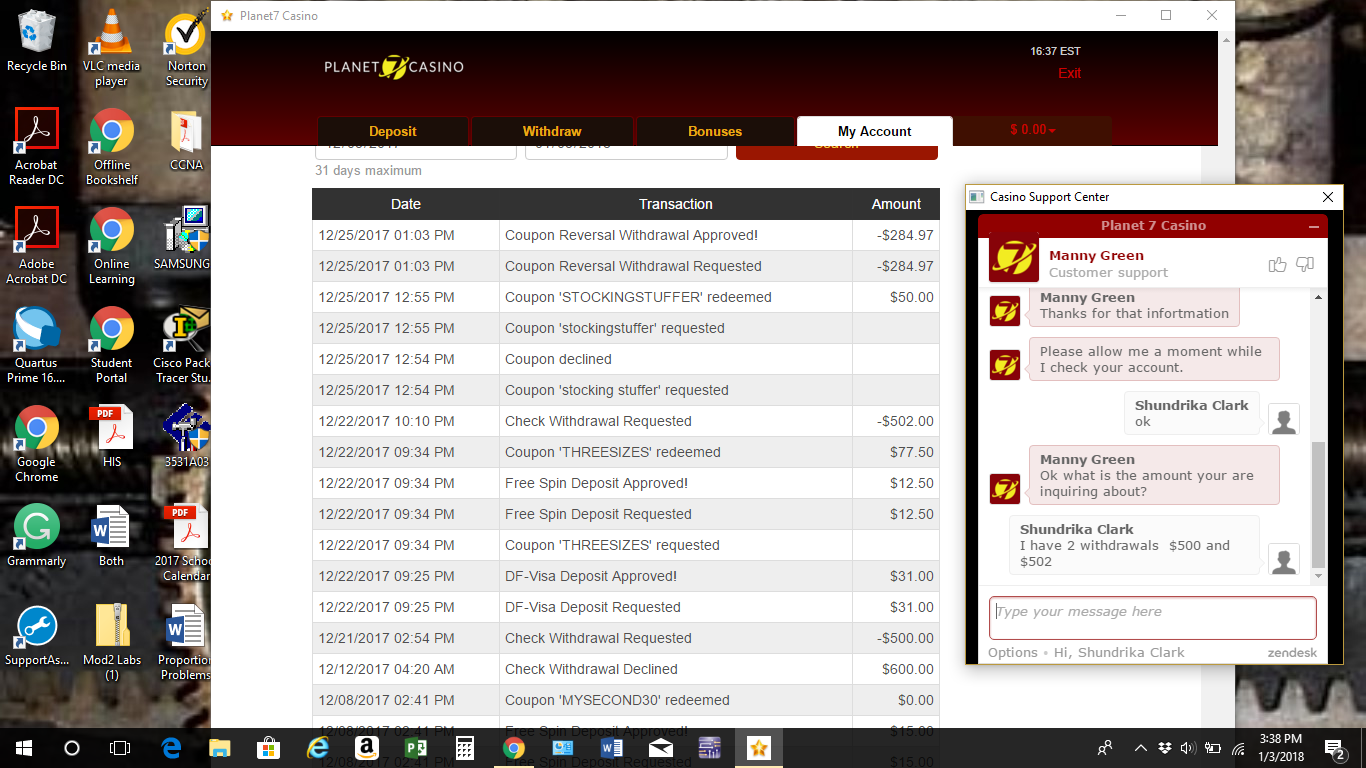Click the Transaction column header

click(x=676, y=204)
